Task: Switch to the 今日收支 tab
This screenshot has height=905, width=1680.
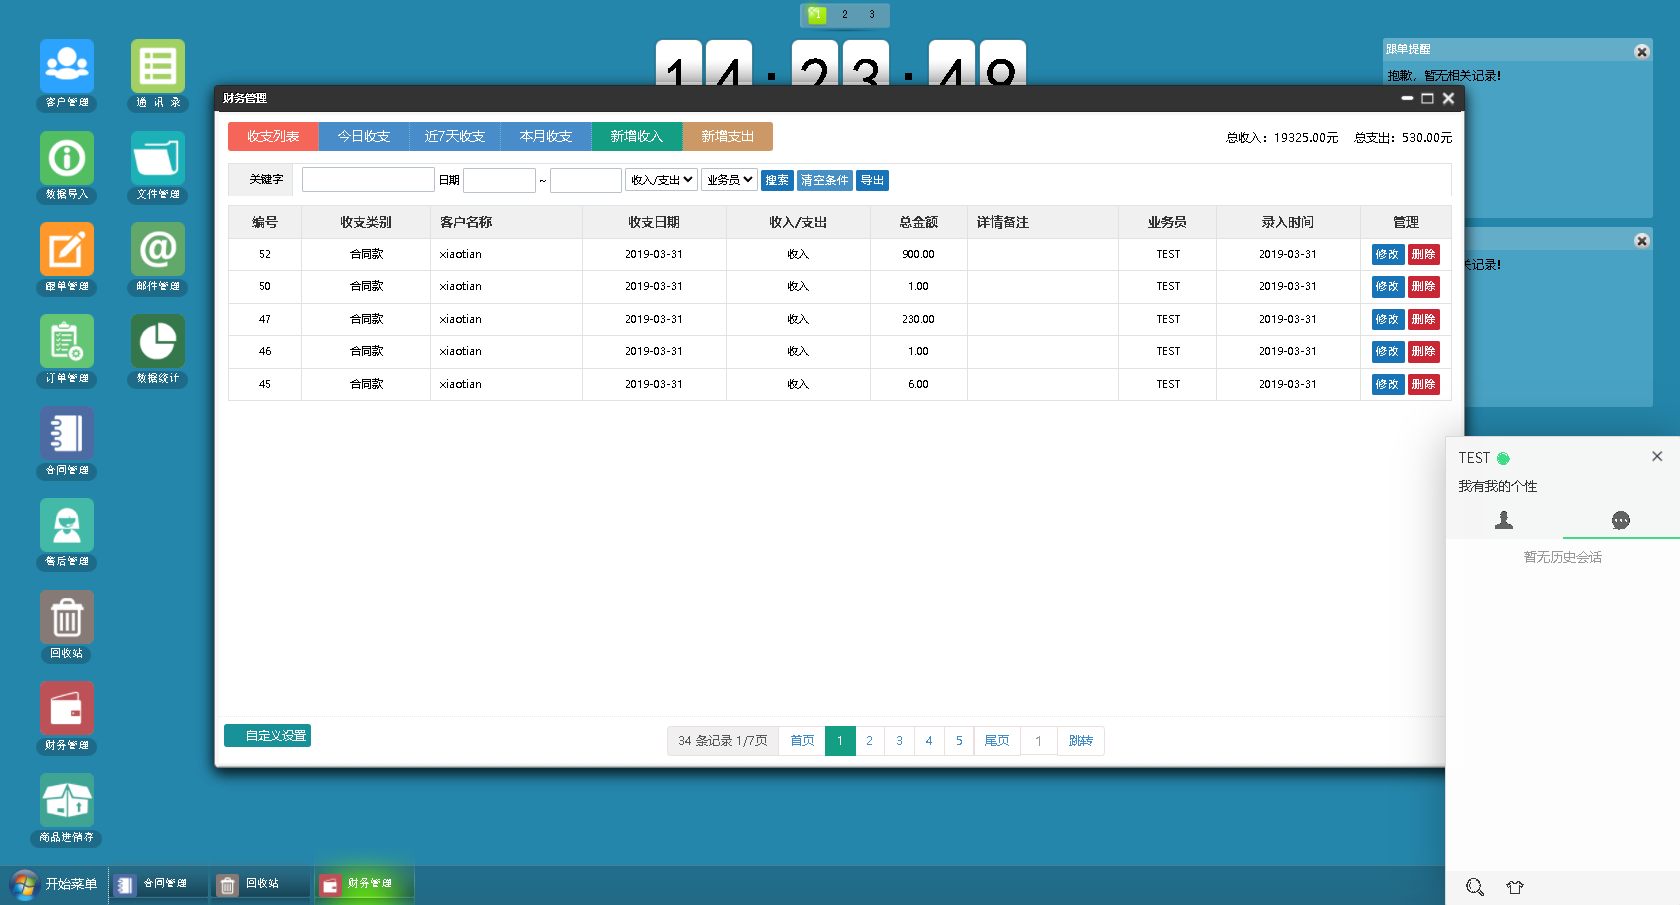Action: pos(363,136)
